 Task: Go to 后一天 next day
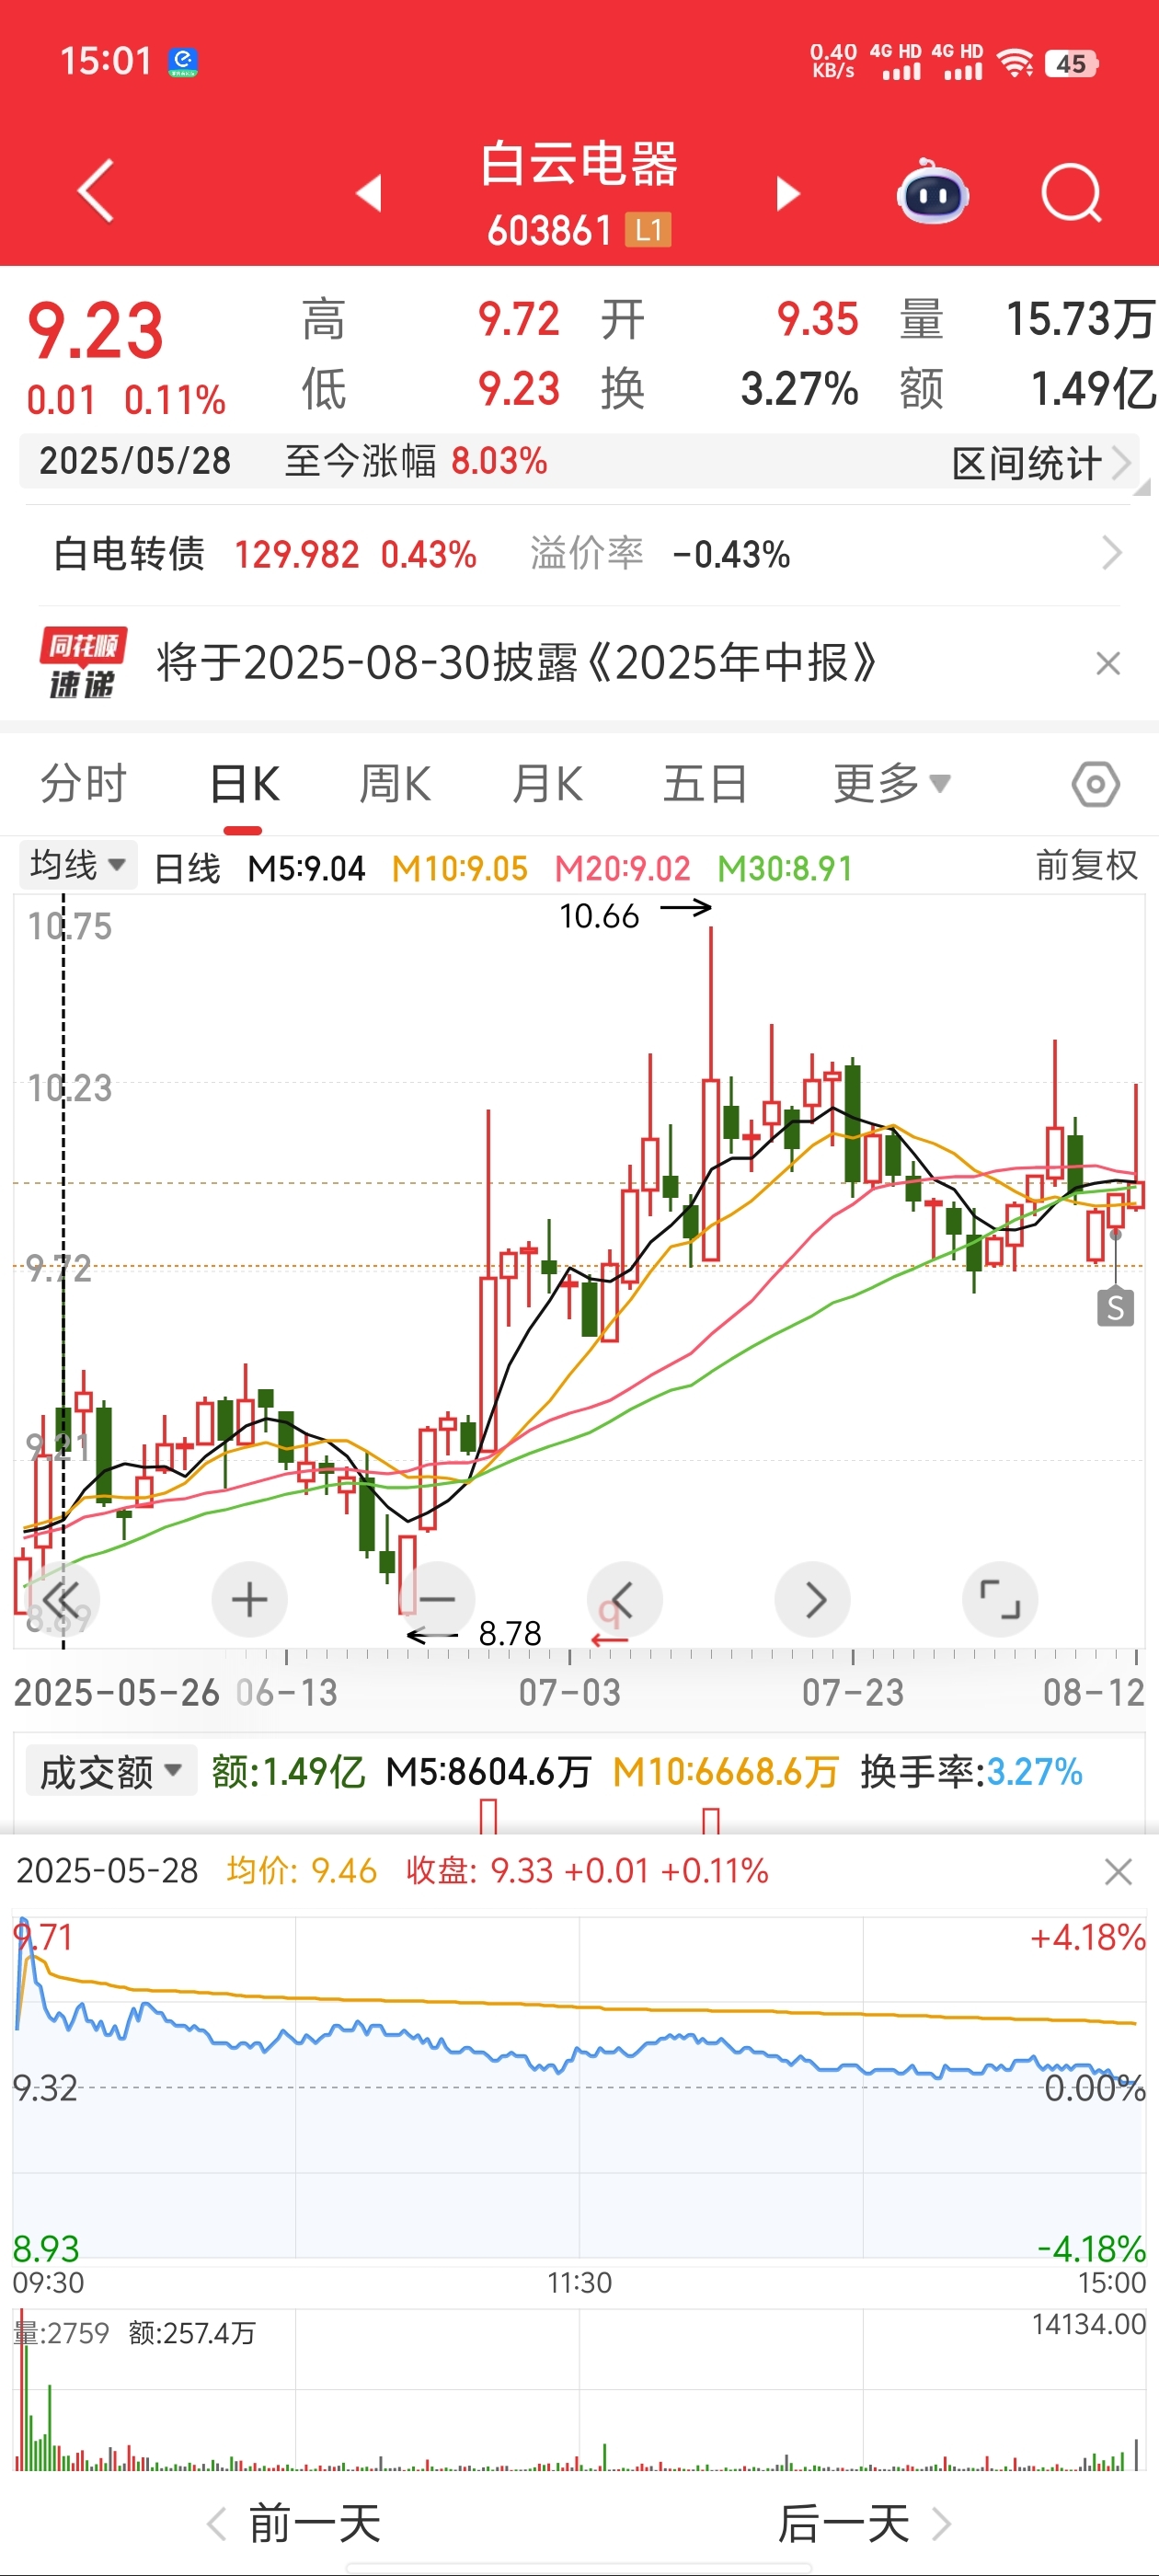click(865, 2523)
